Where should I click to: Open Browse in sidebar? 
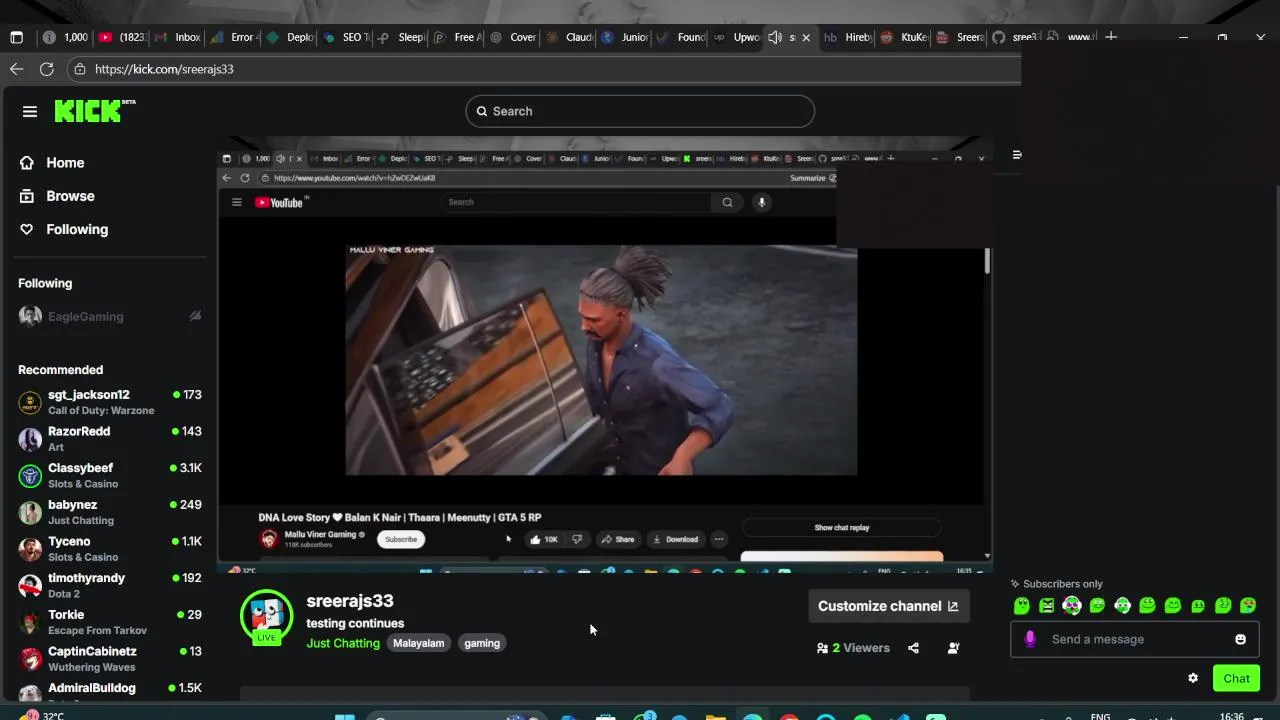tap(57, 196)
